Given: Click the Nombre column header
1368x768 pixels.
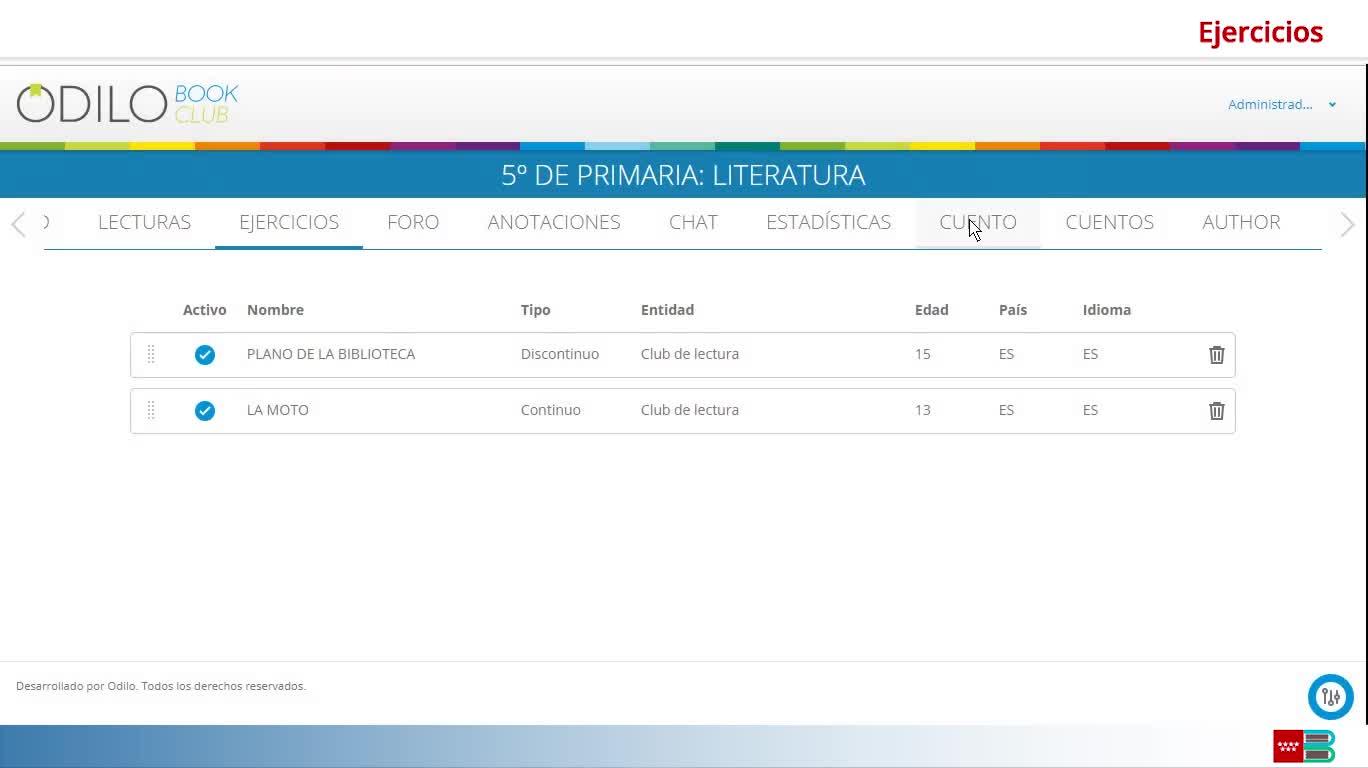Looking at the screenshot, I should tap(275, 310).
